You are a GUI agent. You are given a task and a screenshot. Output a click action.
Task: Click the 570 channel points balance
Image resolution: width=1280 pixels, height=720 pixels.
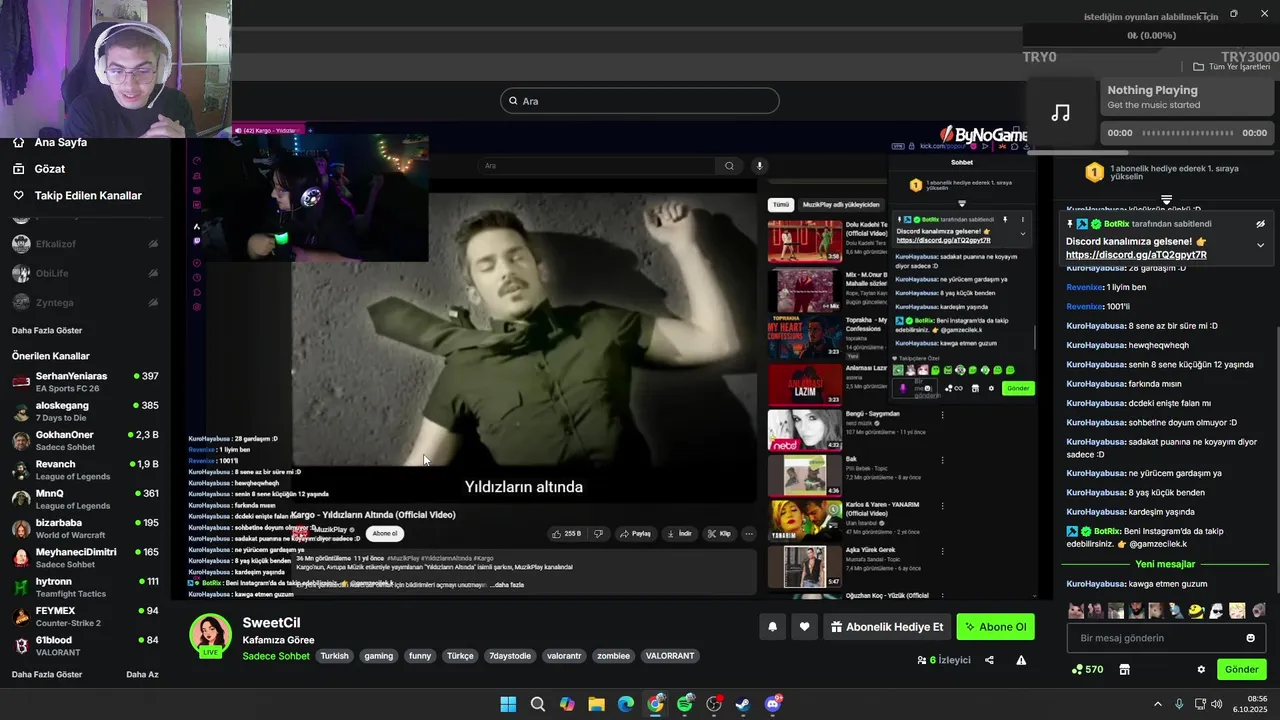(x=1087, y=669)
